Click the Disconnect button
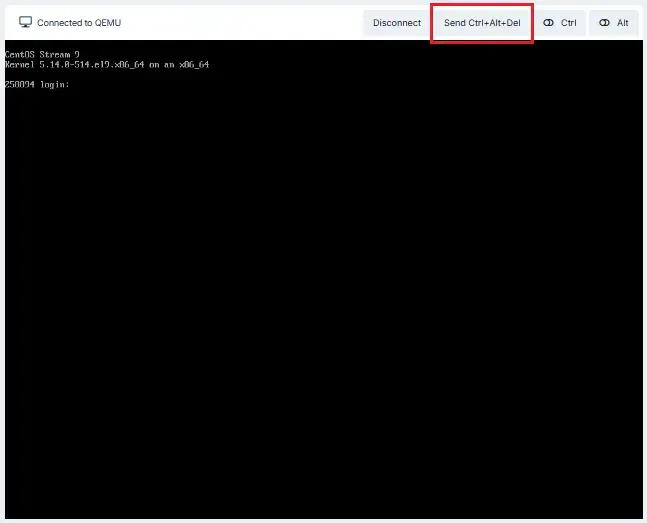647x523 pixels. [397, 23]
